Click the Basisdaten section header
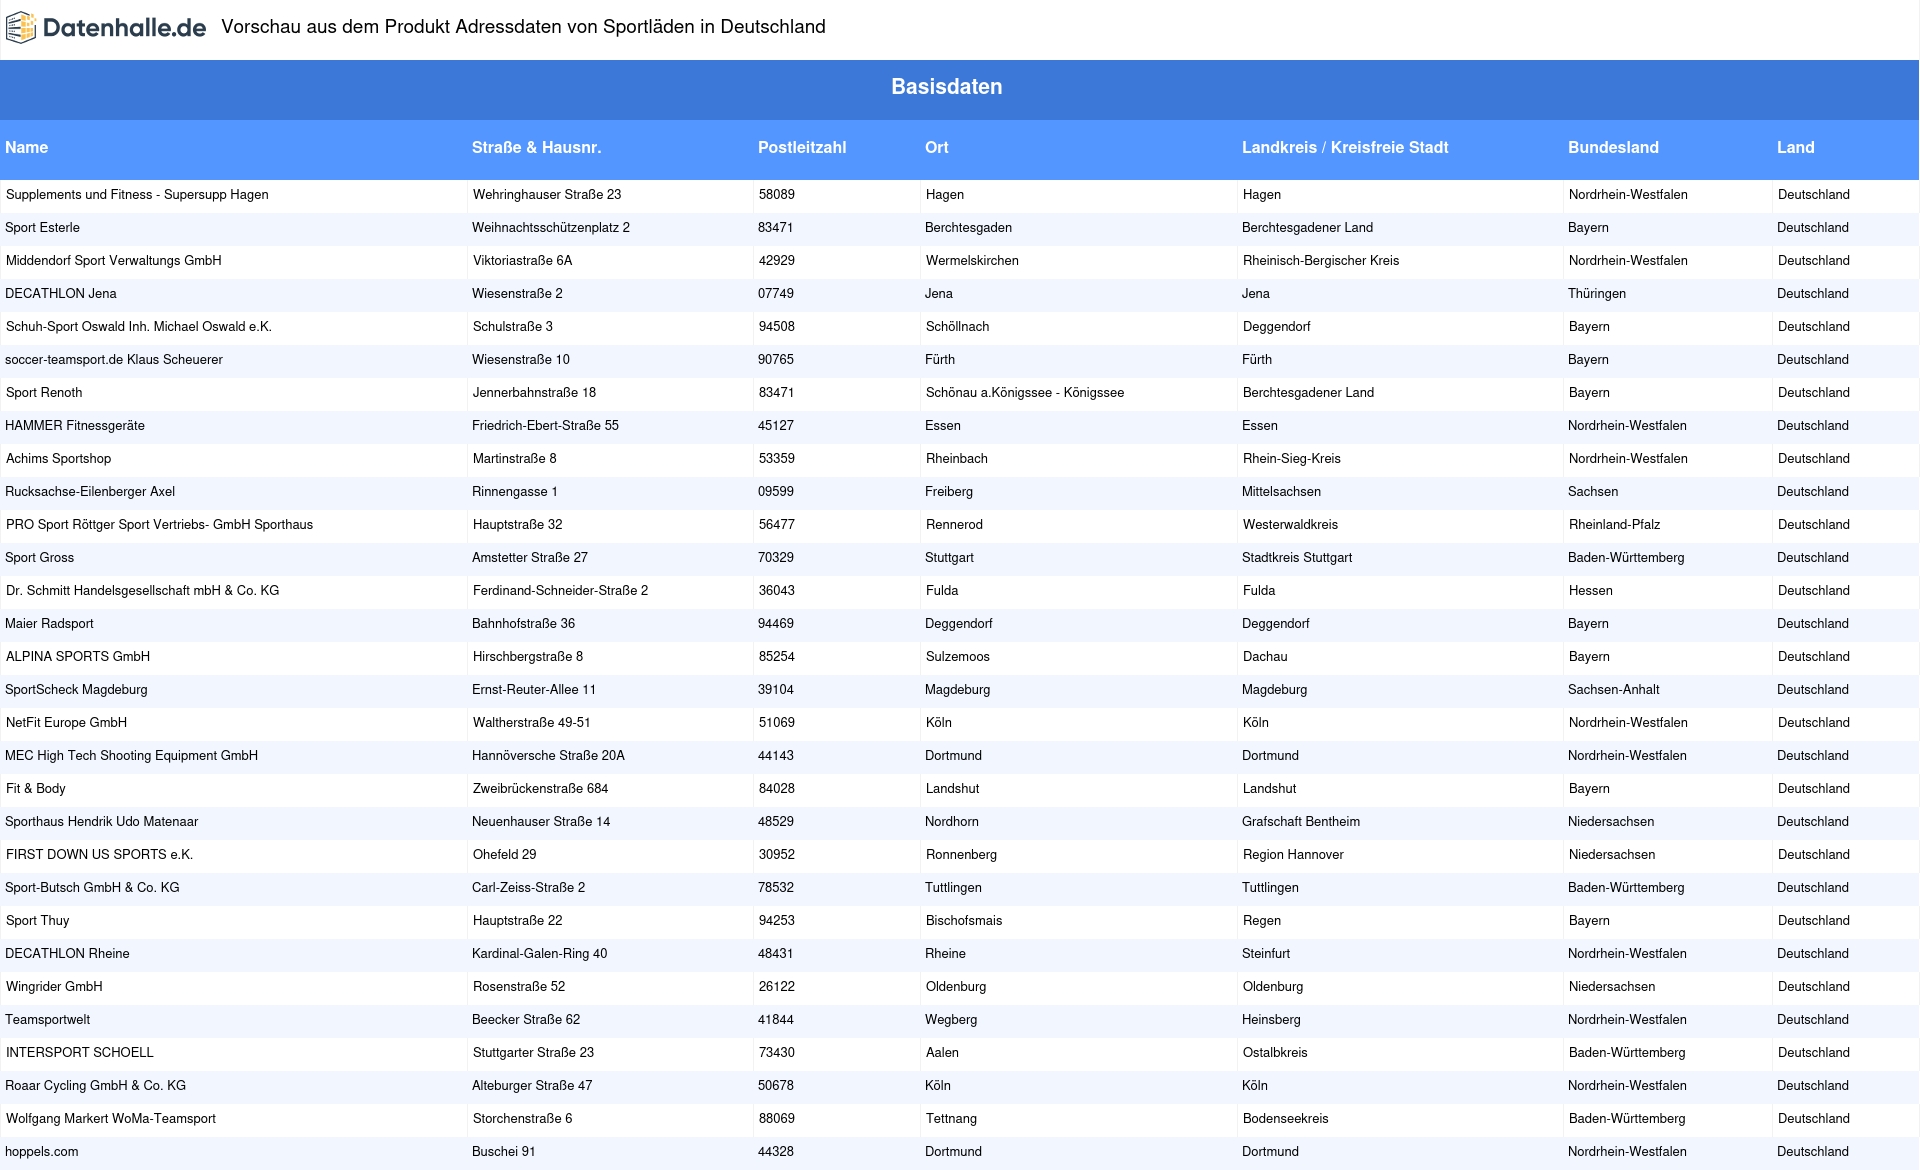 pos(946,87)
